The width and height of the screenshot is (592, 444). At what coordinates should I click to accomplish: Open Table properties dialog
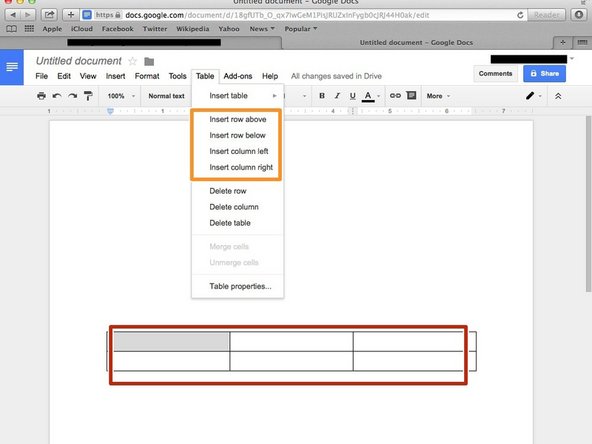237,286
